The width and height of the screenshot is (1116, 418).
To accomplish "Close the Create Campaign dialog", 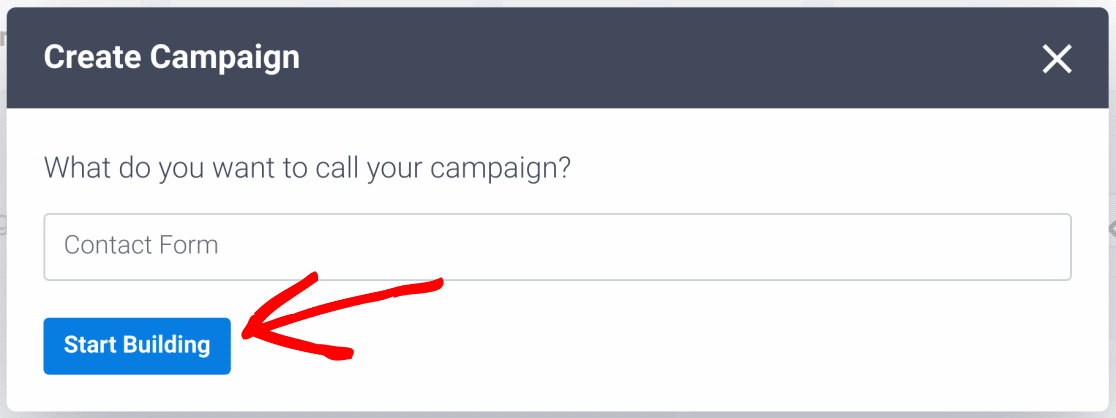I will (x=1056, y=59).
